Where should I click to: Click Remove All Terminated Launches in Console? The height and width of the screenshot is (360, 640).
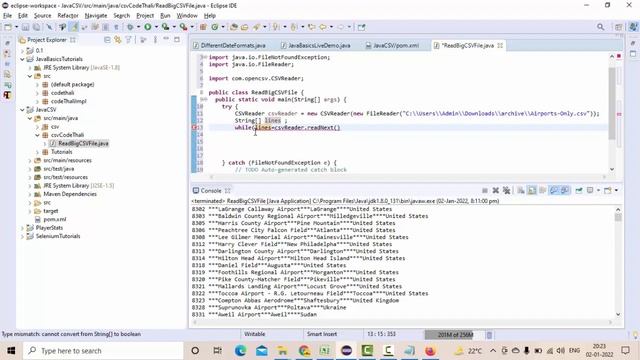[x=507, y=190]
